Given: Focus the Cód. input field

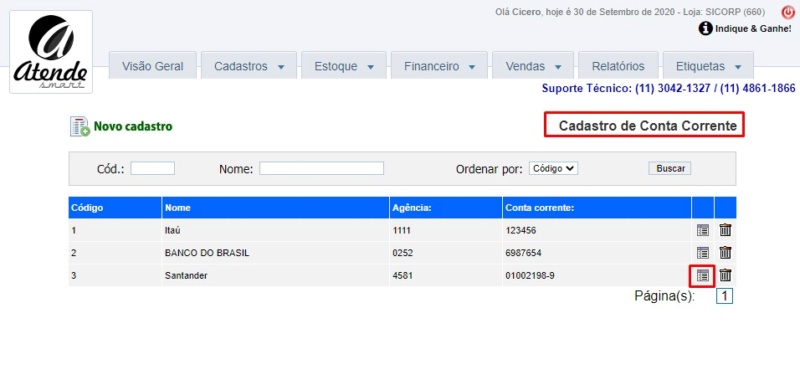Looking at the screenshot, I should coord(153,168).
